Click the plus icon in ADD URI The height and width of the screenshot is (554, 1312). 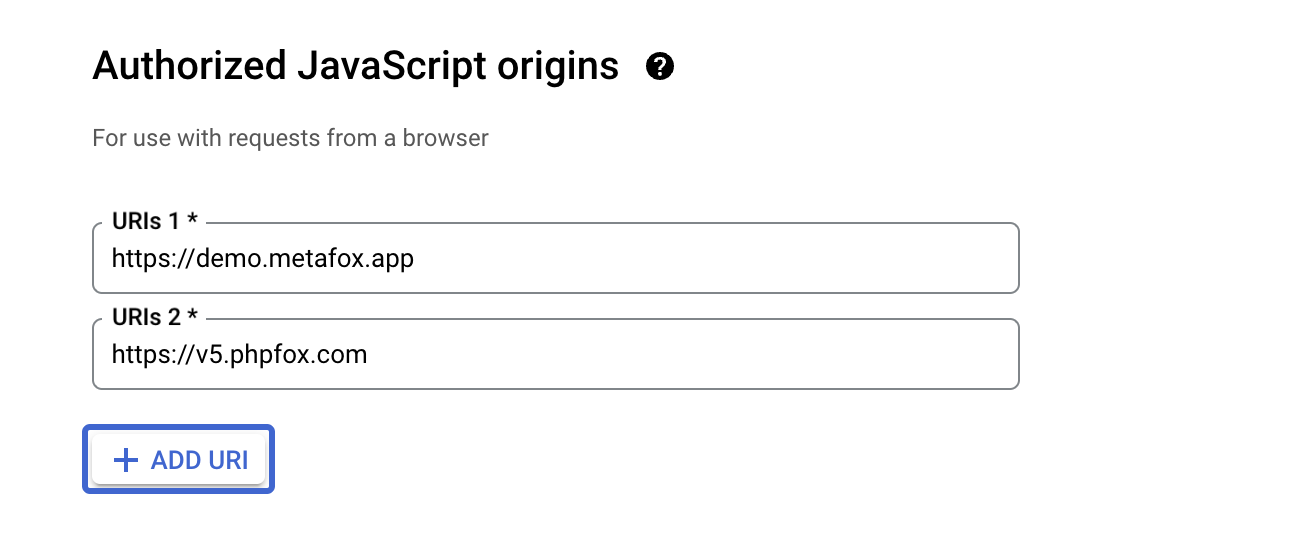click(x=125, y=460)
